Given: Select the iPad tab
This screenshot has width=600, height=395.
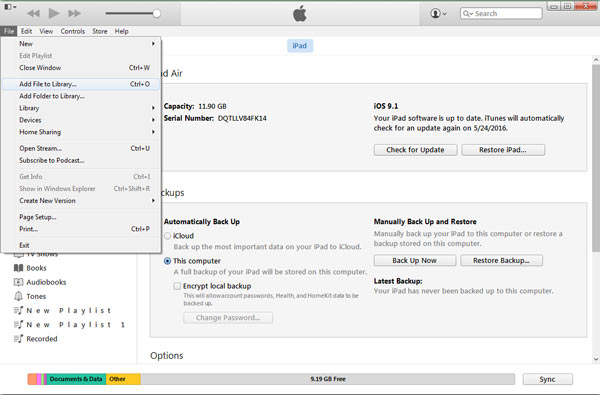Looking at the screenshot, I should 300,46.
